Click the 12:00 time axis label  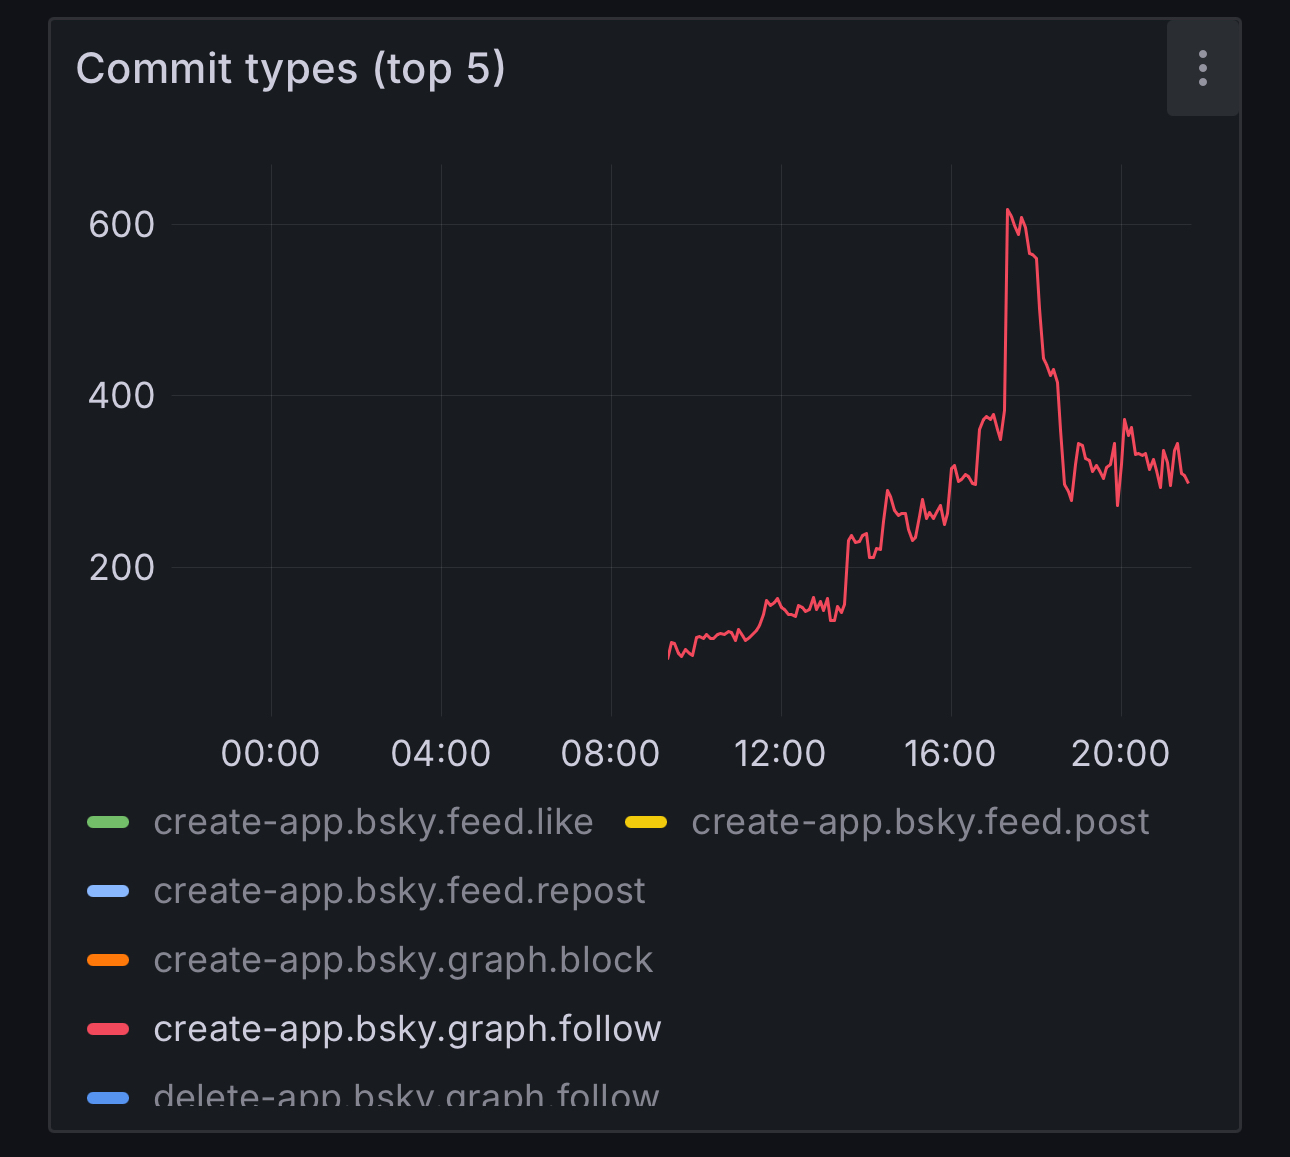780,753
